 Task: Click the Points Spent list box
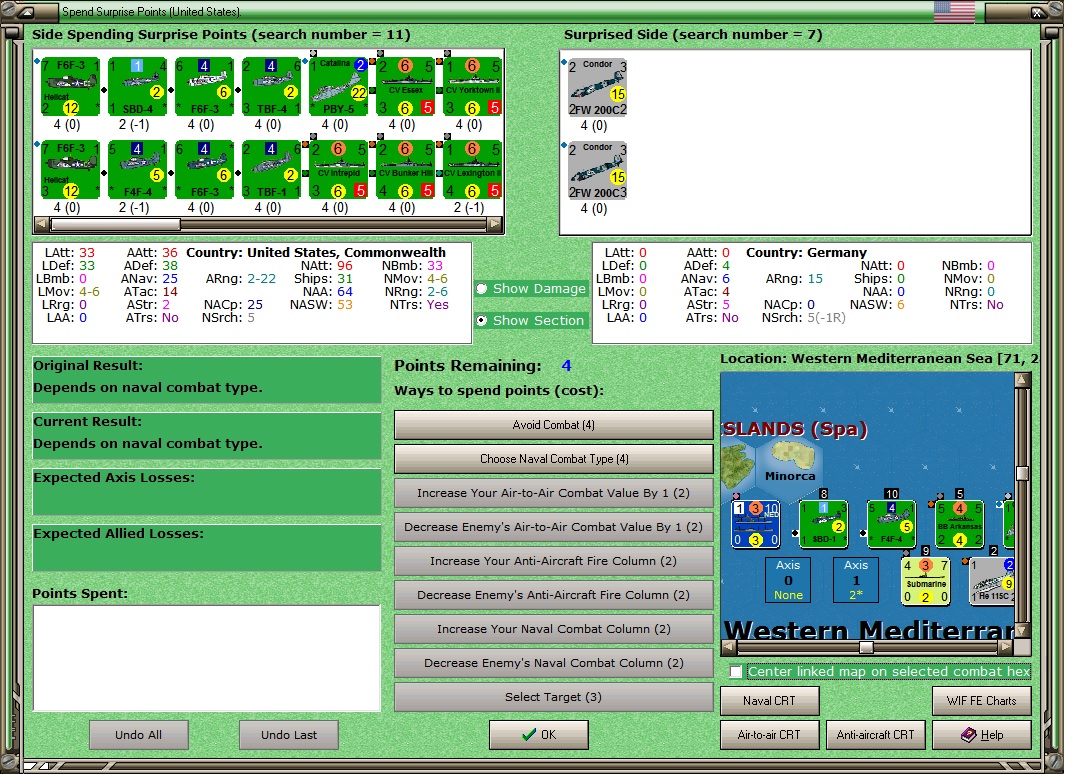coord(207,658)
